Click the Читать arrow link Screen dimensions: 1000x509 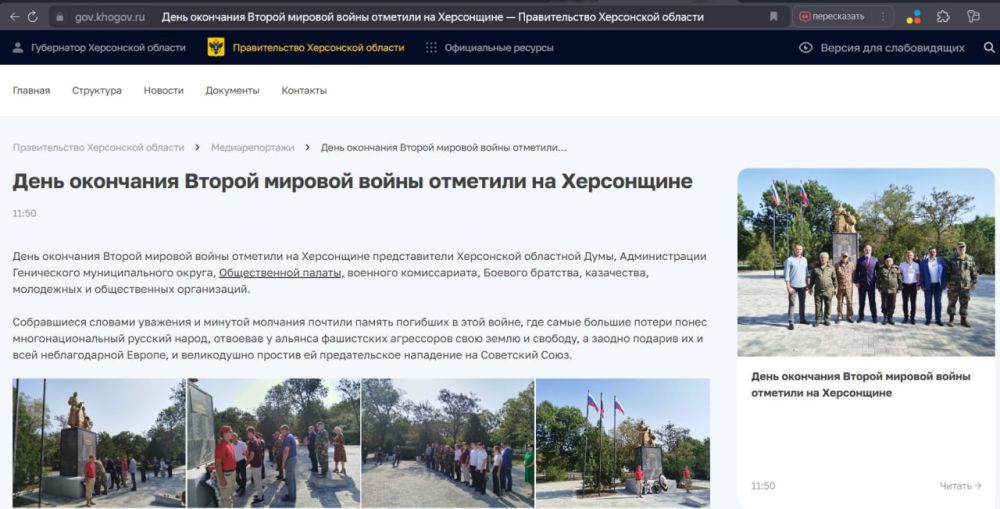click(x=960, y=486)
